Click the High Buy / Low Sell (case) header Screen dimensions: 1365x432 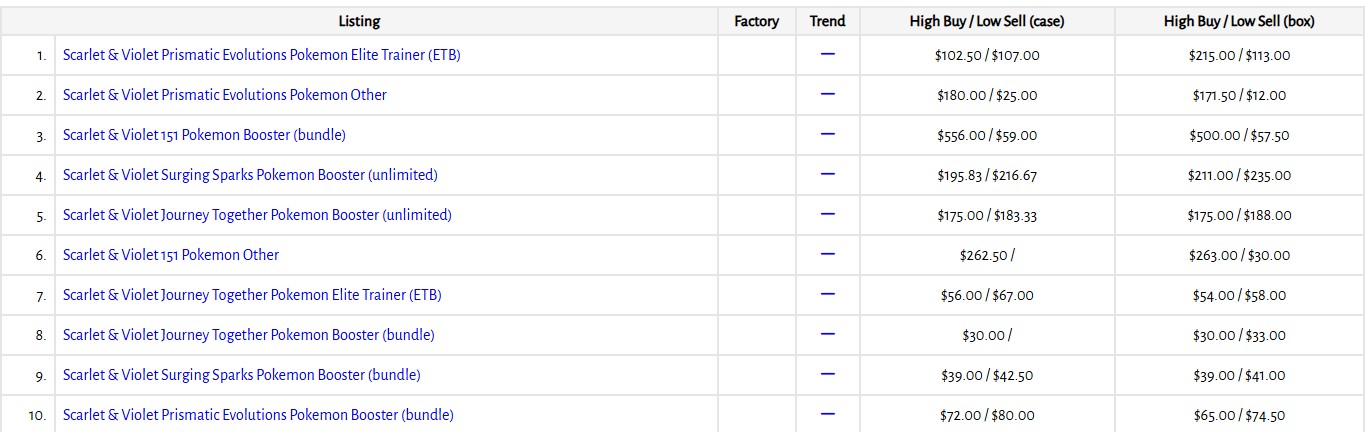point(987,21)
